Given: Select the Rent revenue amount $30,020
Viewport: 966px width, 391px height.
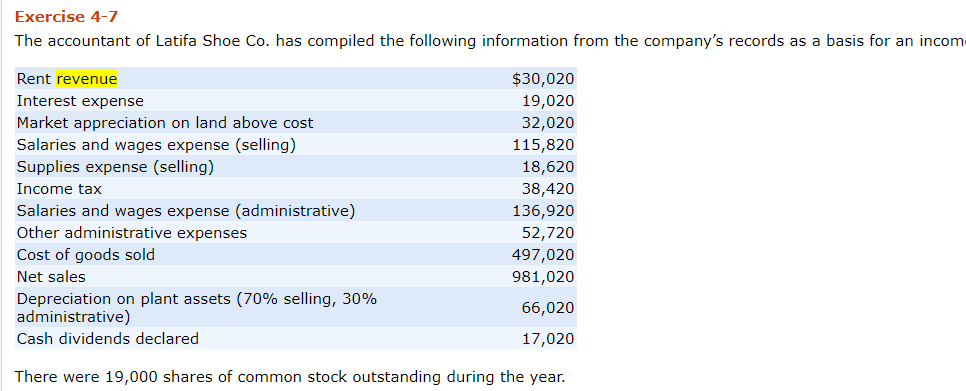Looking at the screenshot, I should click(543, 79).
